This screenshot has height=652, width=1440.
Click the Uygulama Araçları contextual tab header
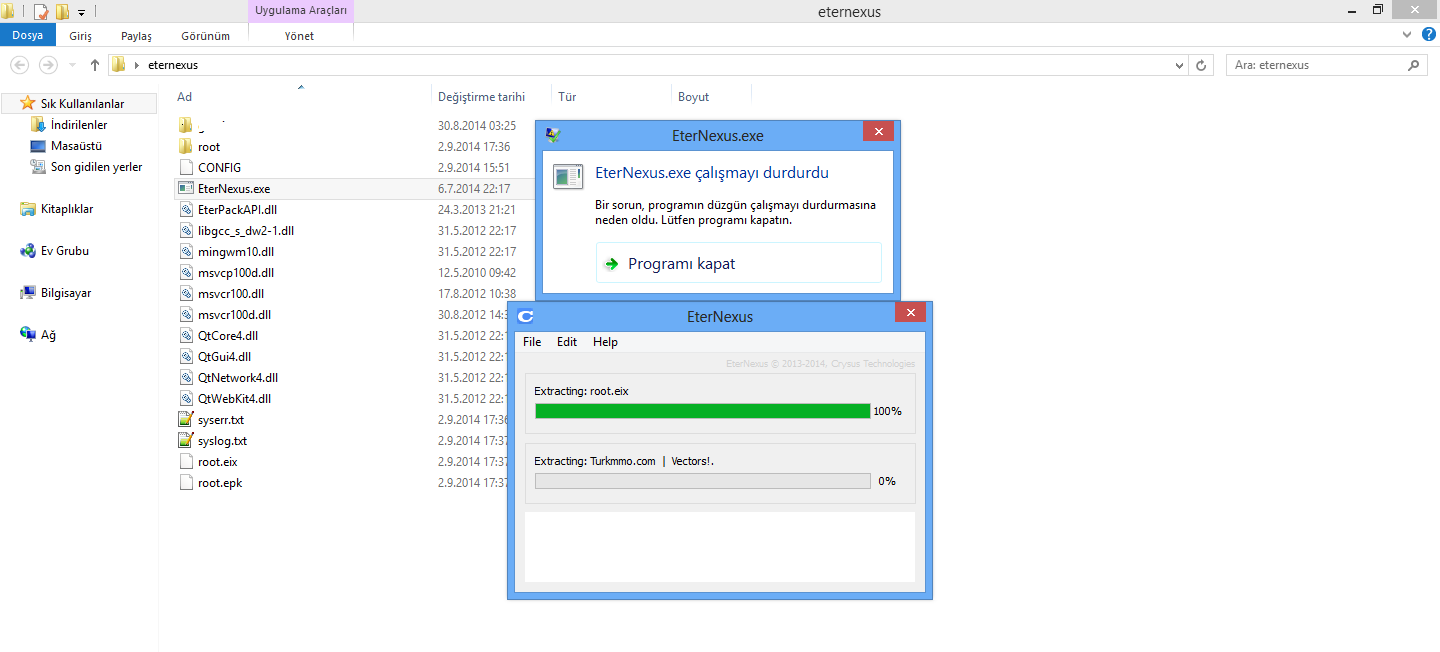pyautogui.click(x=301, y=11)
